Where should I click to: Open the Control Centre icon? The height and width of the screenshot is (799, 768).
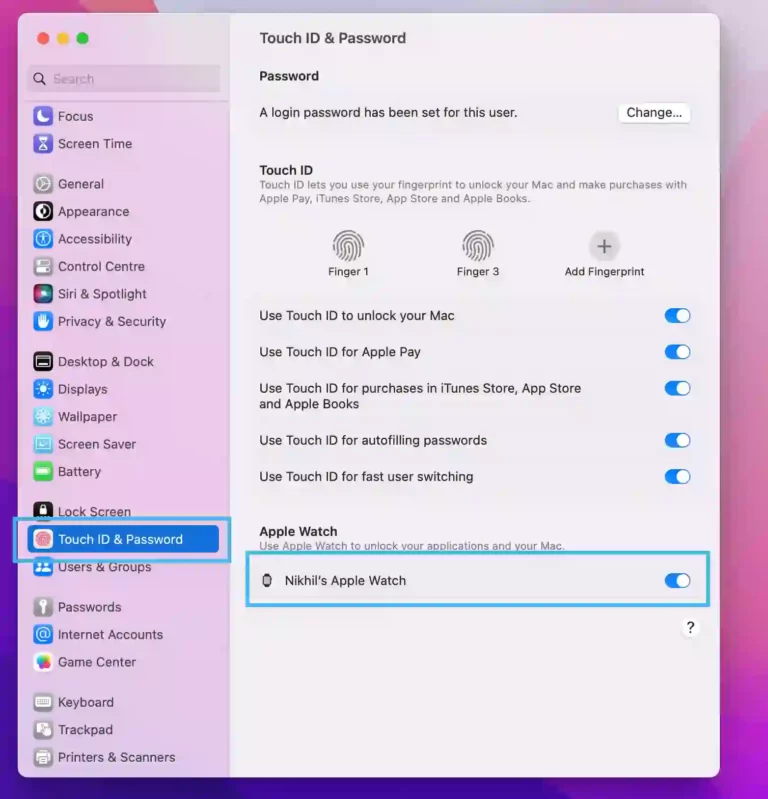point(43,267)
